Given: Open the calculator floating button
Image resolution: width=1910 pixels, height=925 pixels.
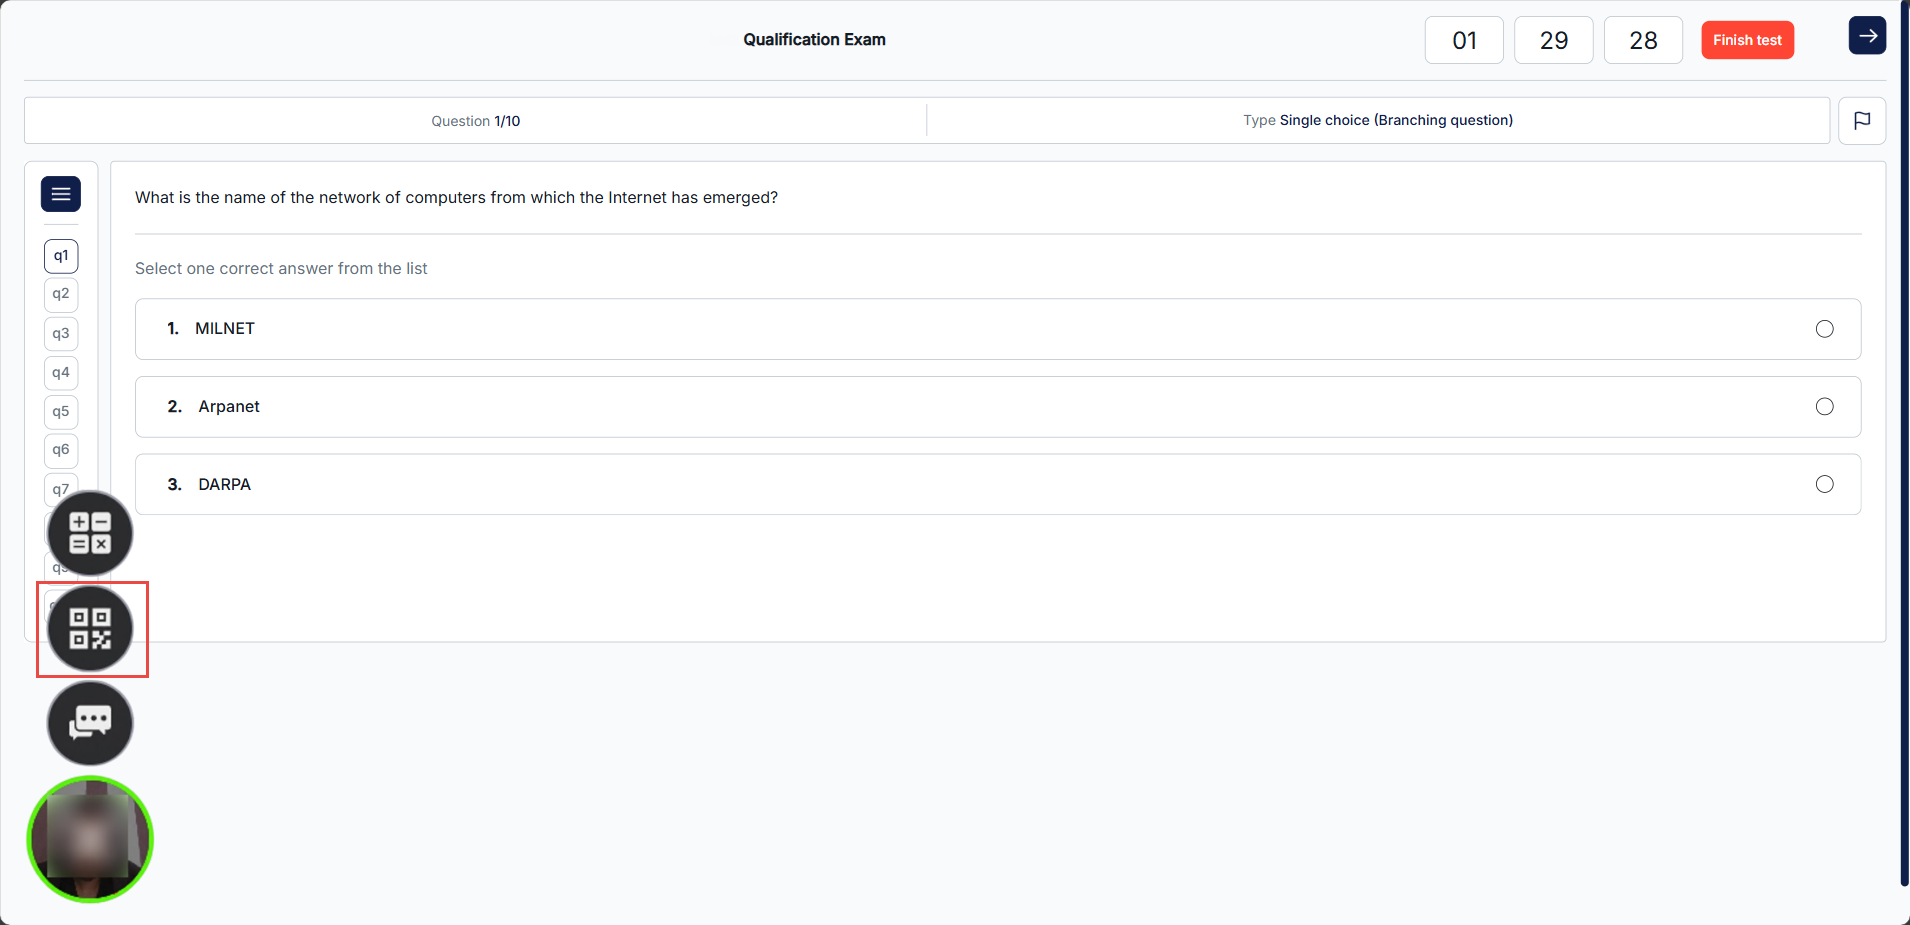Looking at the screenshot, I should click(x=90, y=533).
